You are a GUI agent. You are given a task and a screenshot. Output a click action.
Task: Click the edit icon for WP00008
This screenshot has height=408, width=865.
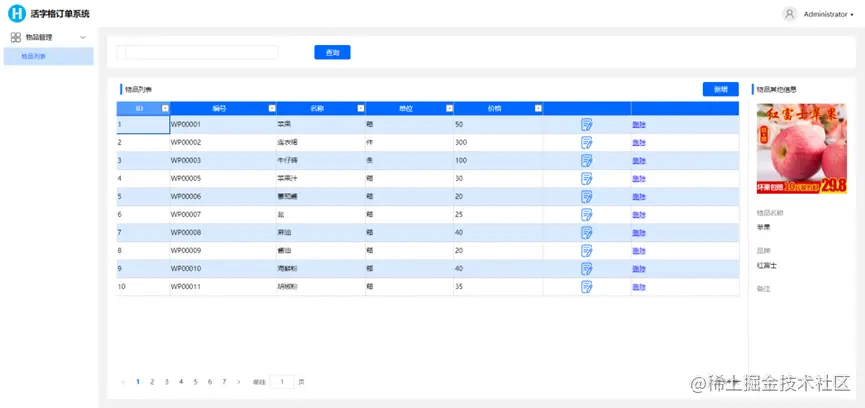coord(586,233)
